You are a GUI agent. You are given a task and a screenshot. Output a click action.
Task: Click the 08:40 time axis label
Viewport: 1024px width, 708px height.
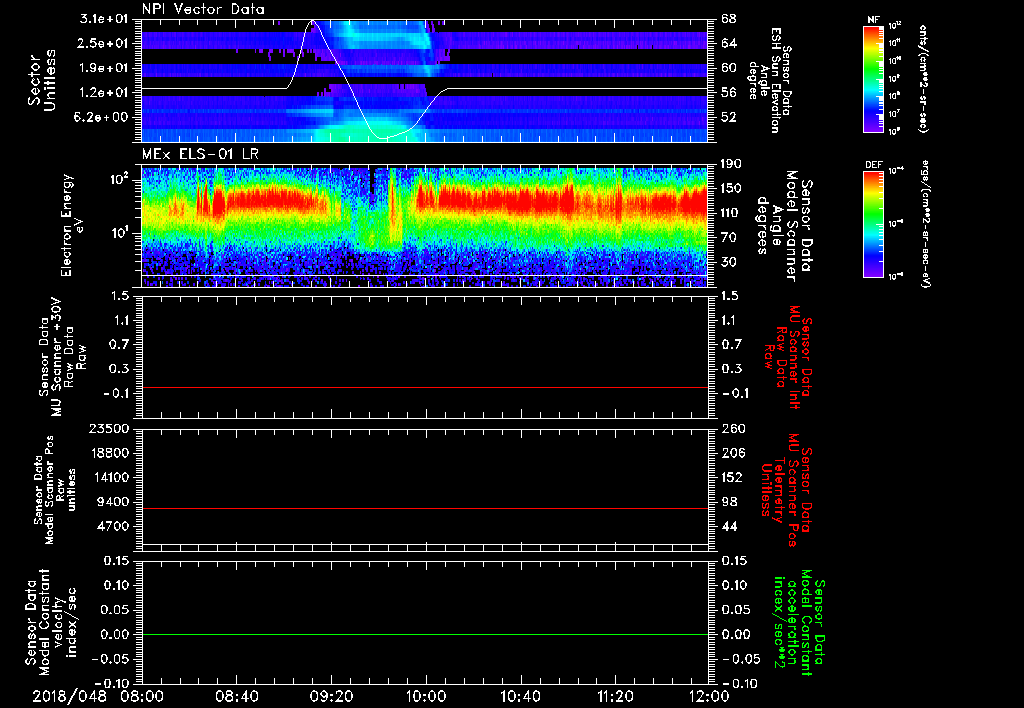pyautogui.click(x=237, y=695)
